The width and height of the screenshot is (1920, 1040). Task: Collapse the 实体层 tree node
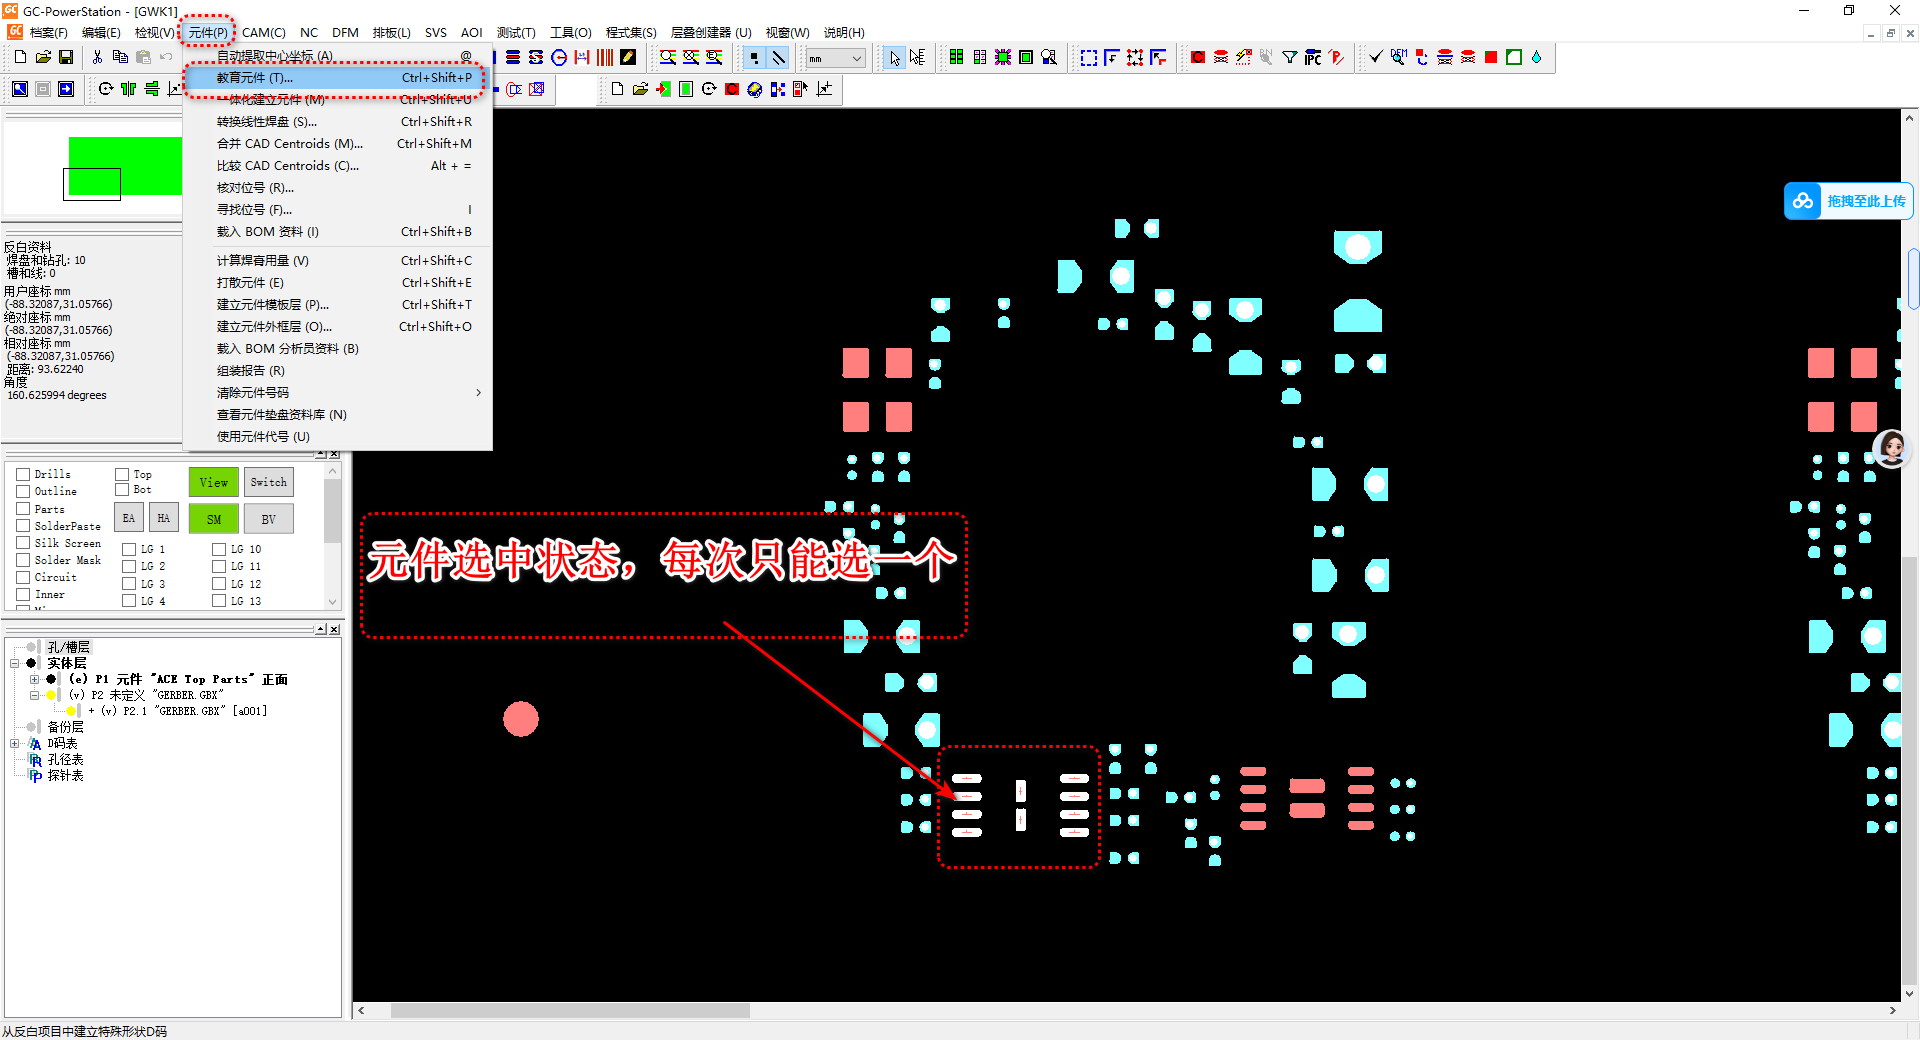tap(15, 663)
